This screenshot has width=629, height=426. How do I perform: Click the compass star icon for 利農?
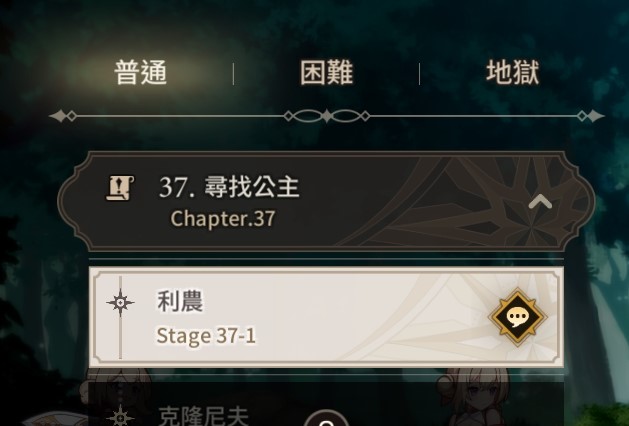pos(120,302)
